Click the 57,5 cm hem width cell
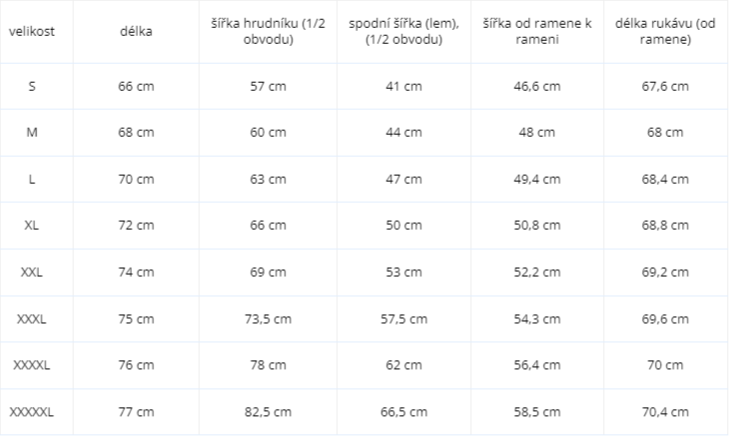The image size is (729, 436). pos(404,319)
